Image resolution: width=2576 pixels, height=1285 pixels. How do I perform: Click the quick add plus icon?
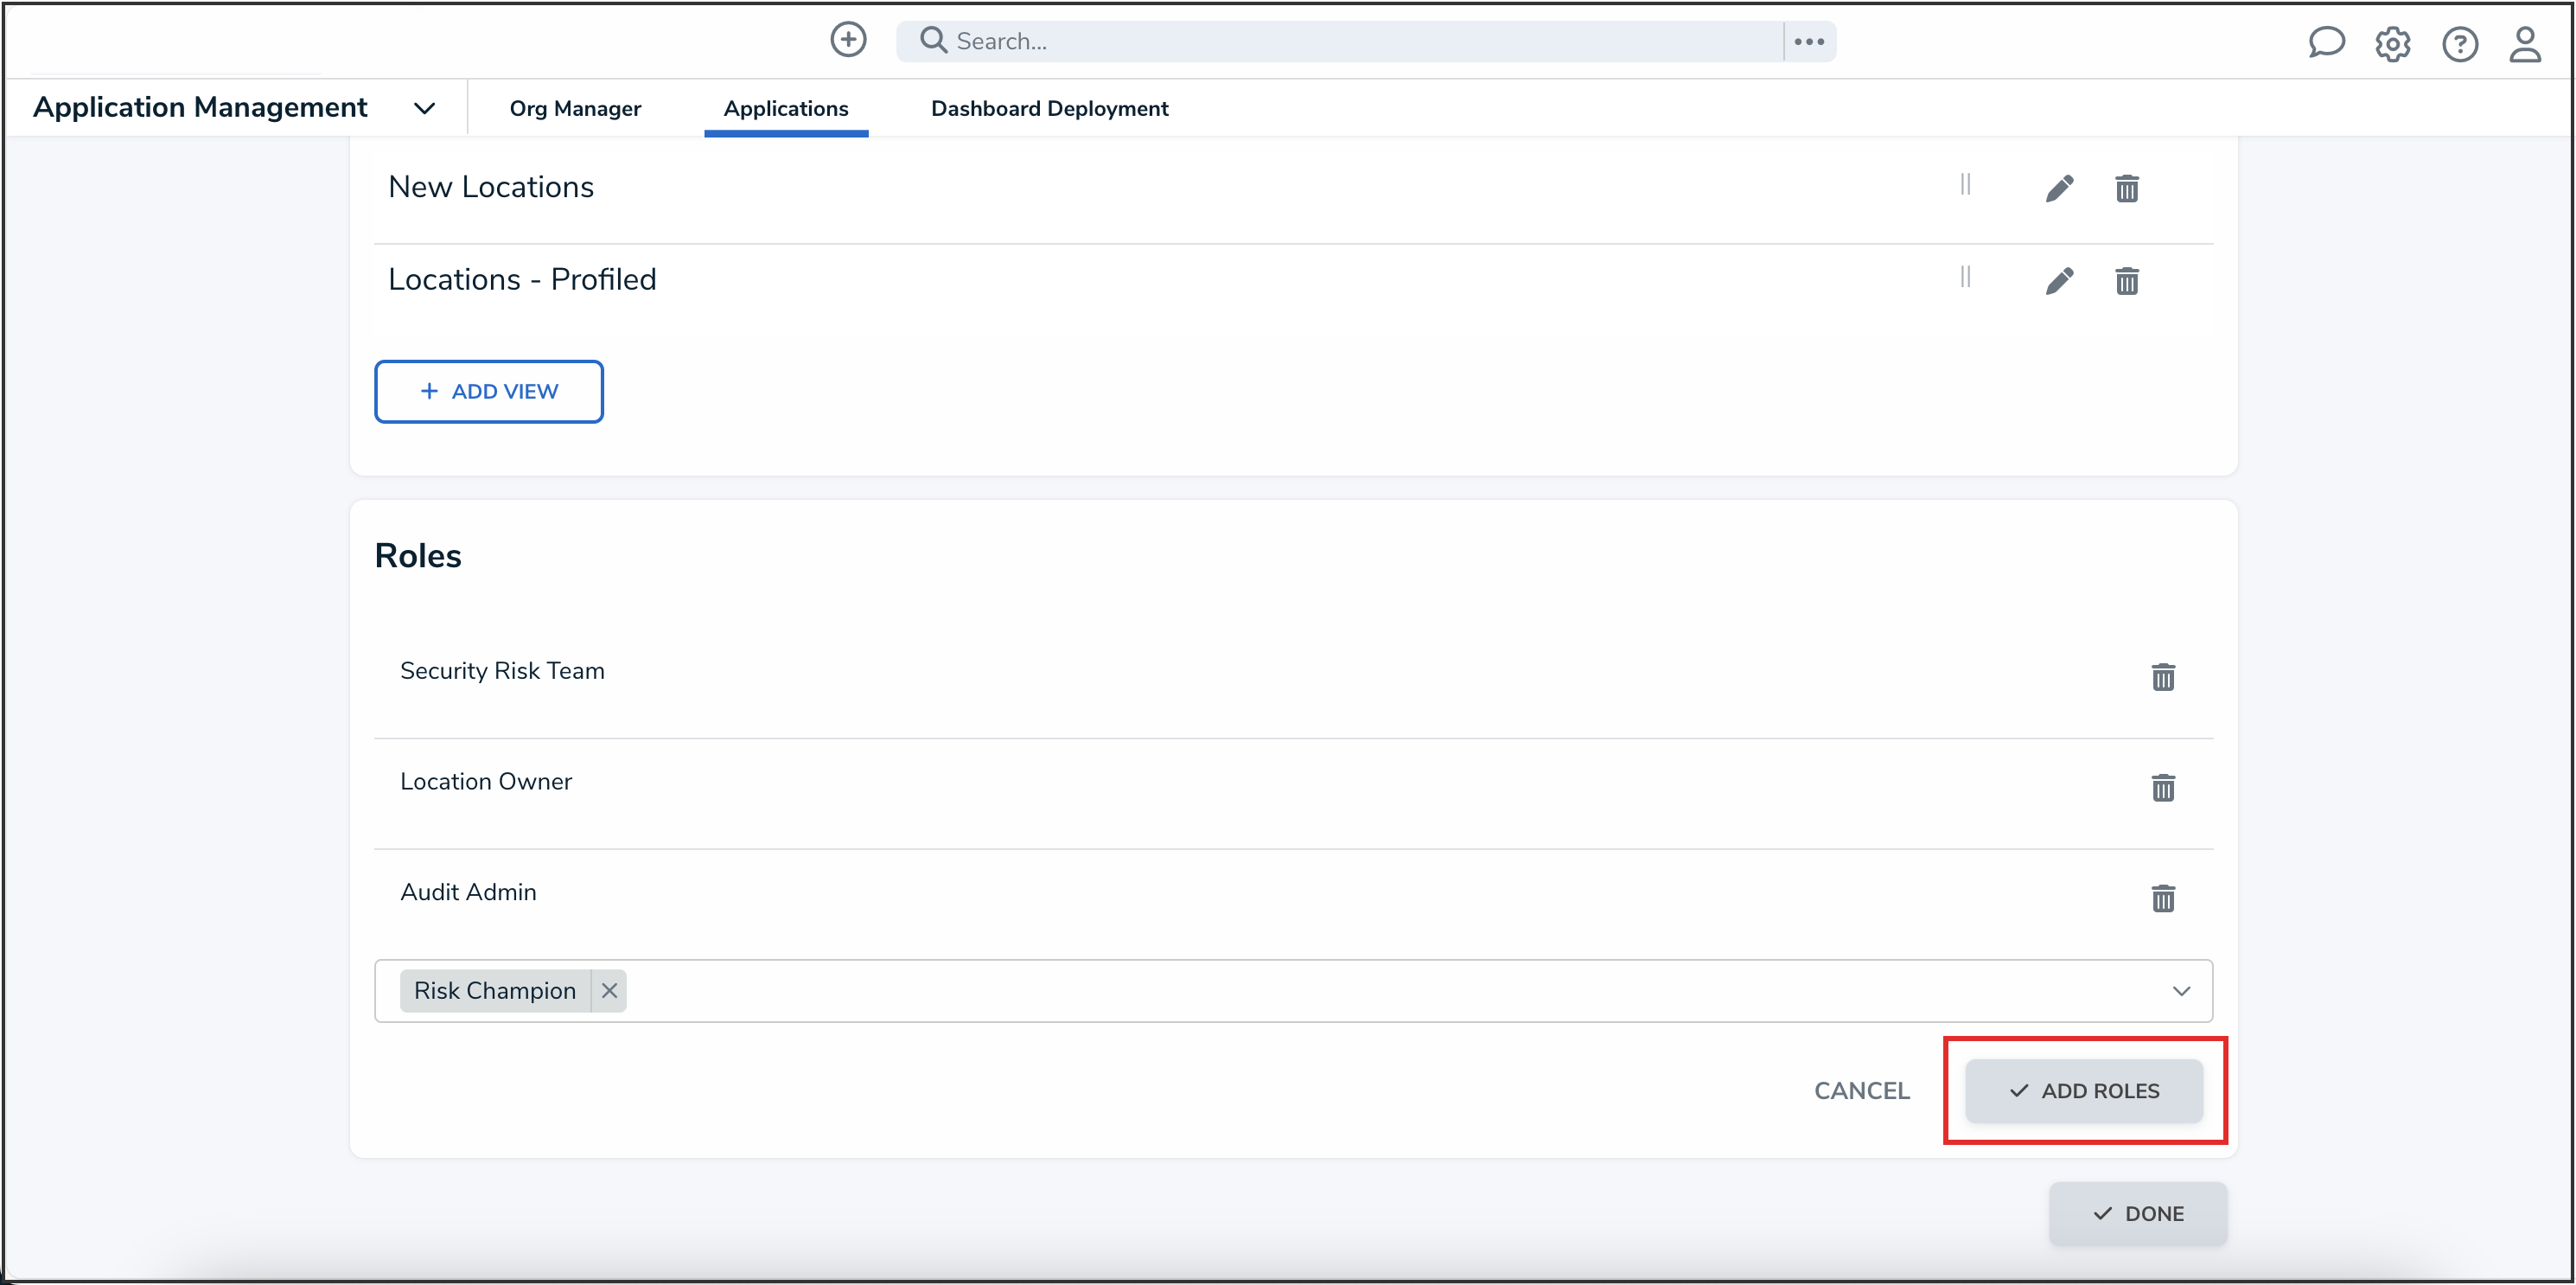pos(848,40)
